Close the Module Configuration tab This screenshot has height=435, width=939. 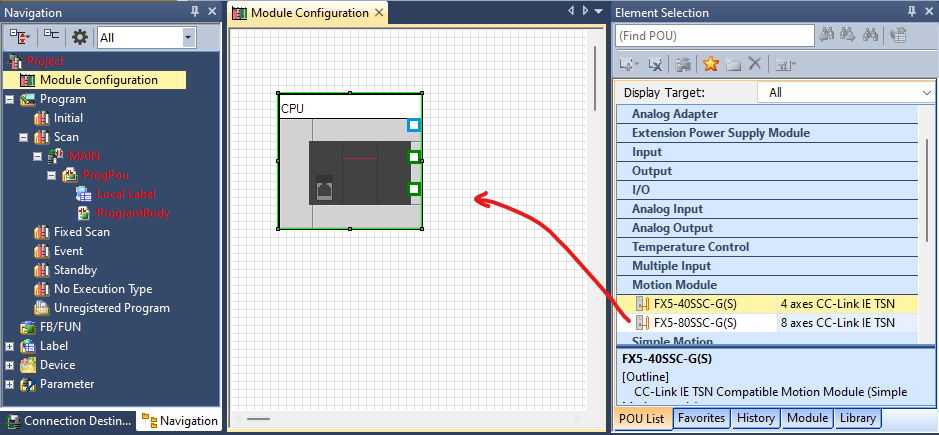(x=378, y=13)
